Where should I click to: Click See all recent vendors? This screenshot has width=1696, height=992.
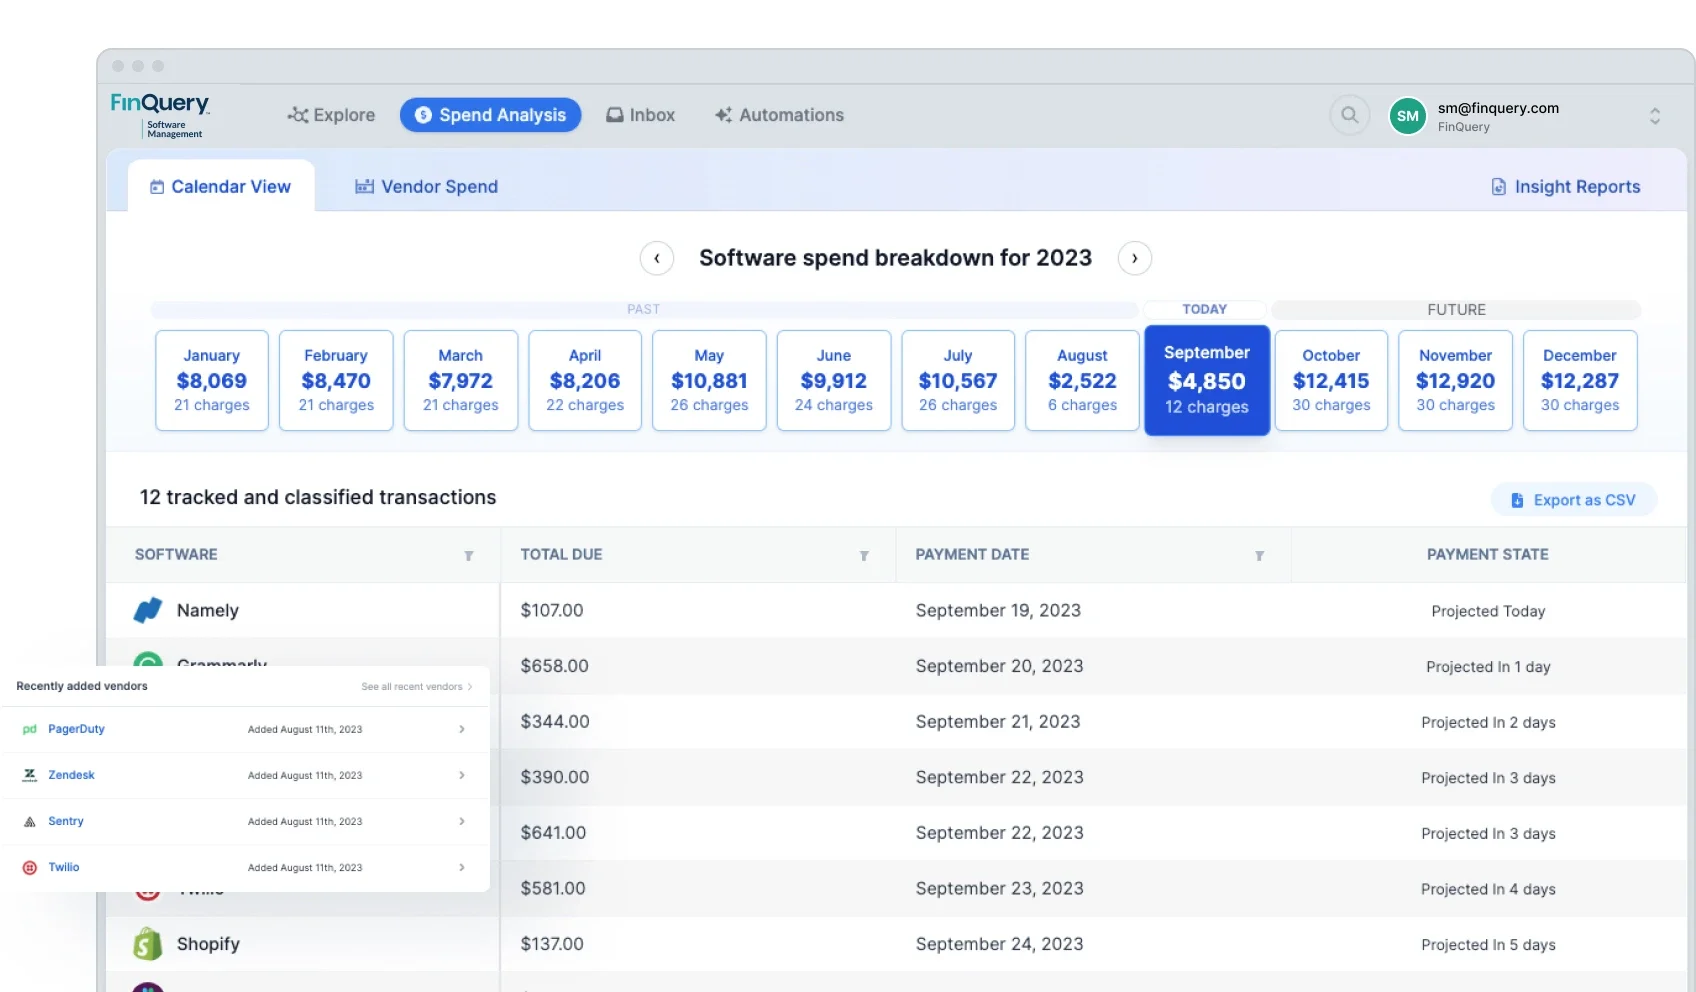416,686
